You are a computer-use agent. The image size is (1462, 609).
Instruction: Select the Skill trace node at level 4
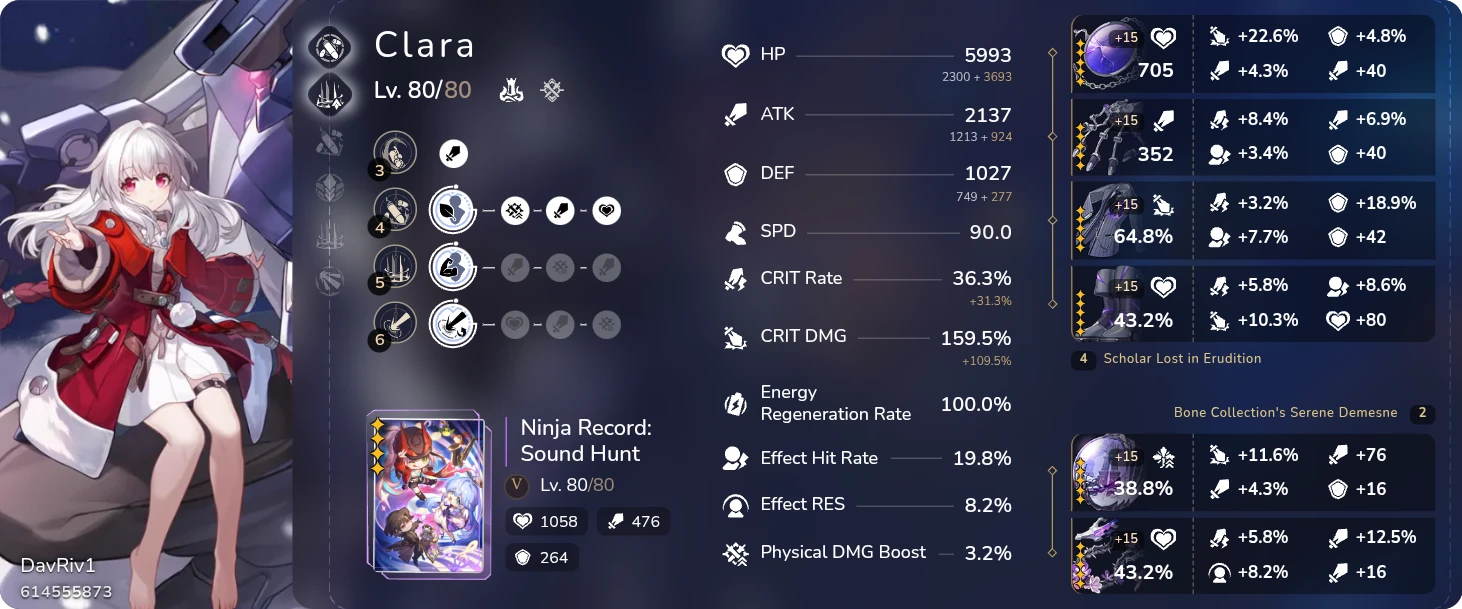394,211
